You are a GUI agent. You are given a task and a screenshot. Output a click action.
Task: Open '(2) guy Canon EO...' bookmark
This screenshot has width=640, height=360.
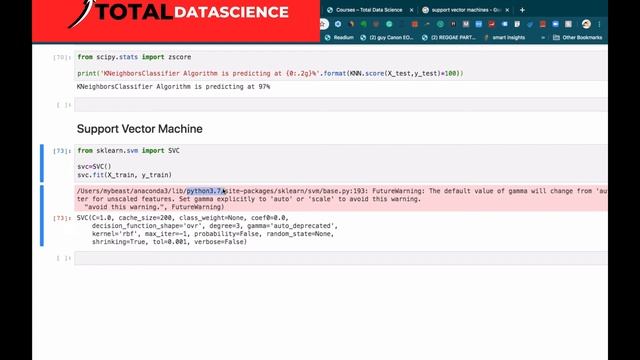click(387, 38)
